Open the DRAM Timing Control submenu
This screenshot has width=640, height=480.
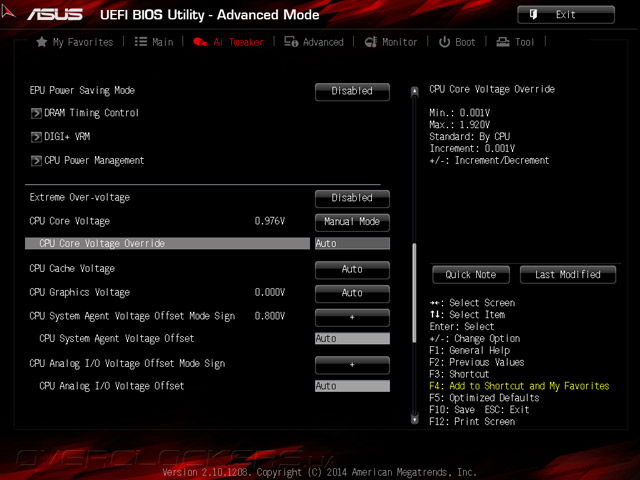click(91, 113)
